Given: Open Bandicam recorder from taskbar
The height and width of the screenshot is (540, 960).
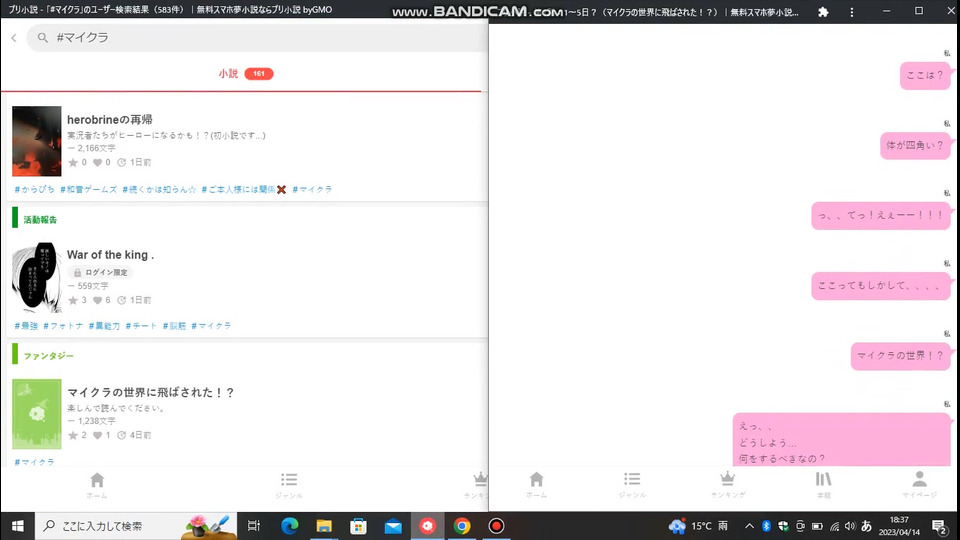Looking at the screenshot, I should [497, 526].
